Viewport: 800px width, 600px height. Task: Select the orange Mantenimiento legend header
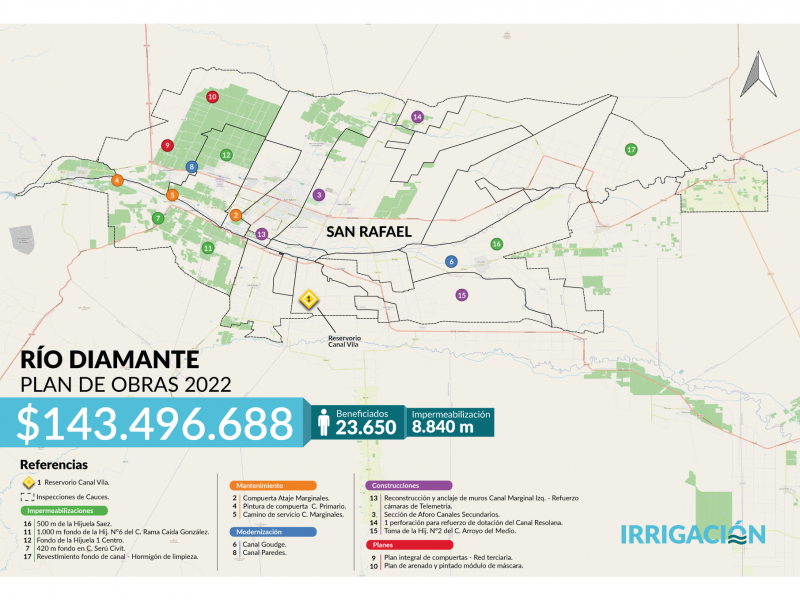[259, 486]
